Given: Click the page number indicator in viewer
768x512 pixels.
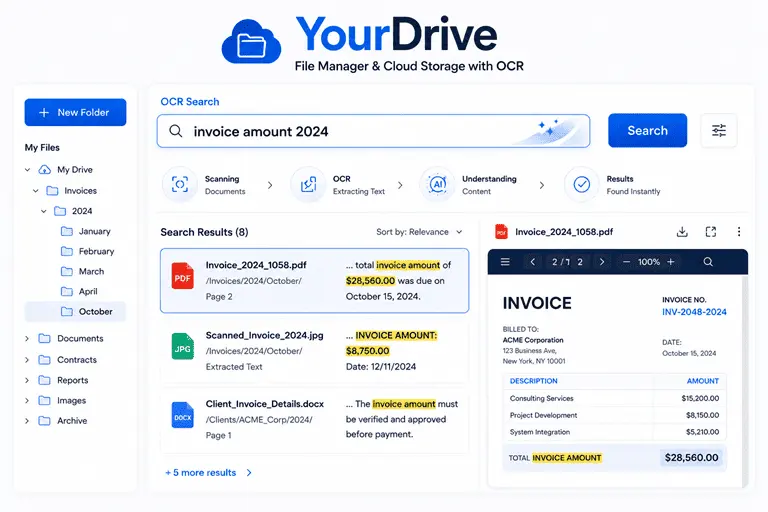Looking at the screenshot, I should coord(567,262).
